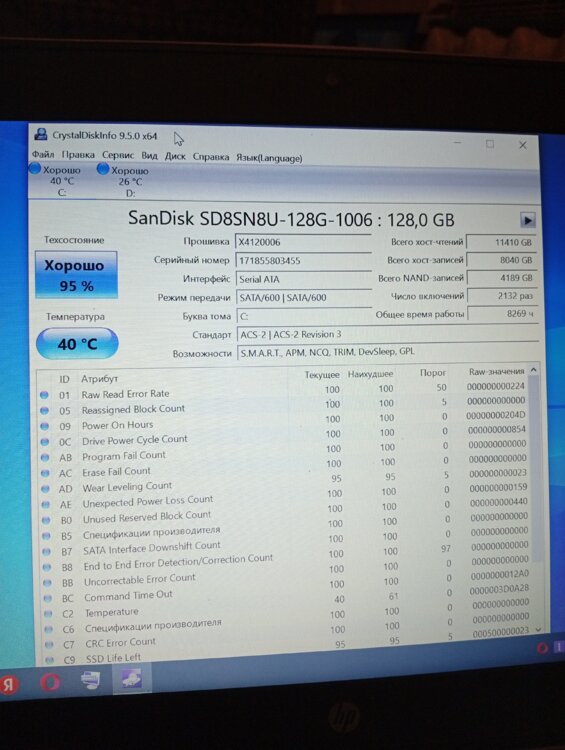Click the ID column header
This screenshot has height=750, width=565.
click(x=64, y=379)
